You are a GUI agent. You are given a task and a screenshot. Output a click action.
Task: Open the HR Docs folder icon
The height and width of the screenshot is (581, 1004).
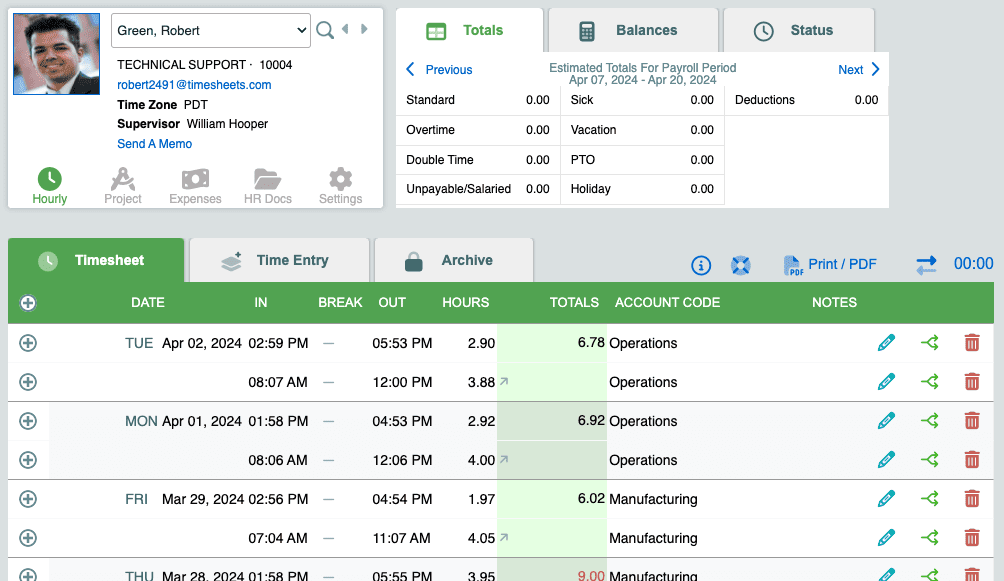[267, 178]
